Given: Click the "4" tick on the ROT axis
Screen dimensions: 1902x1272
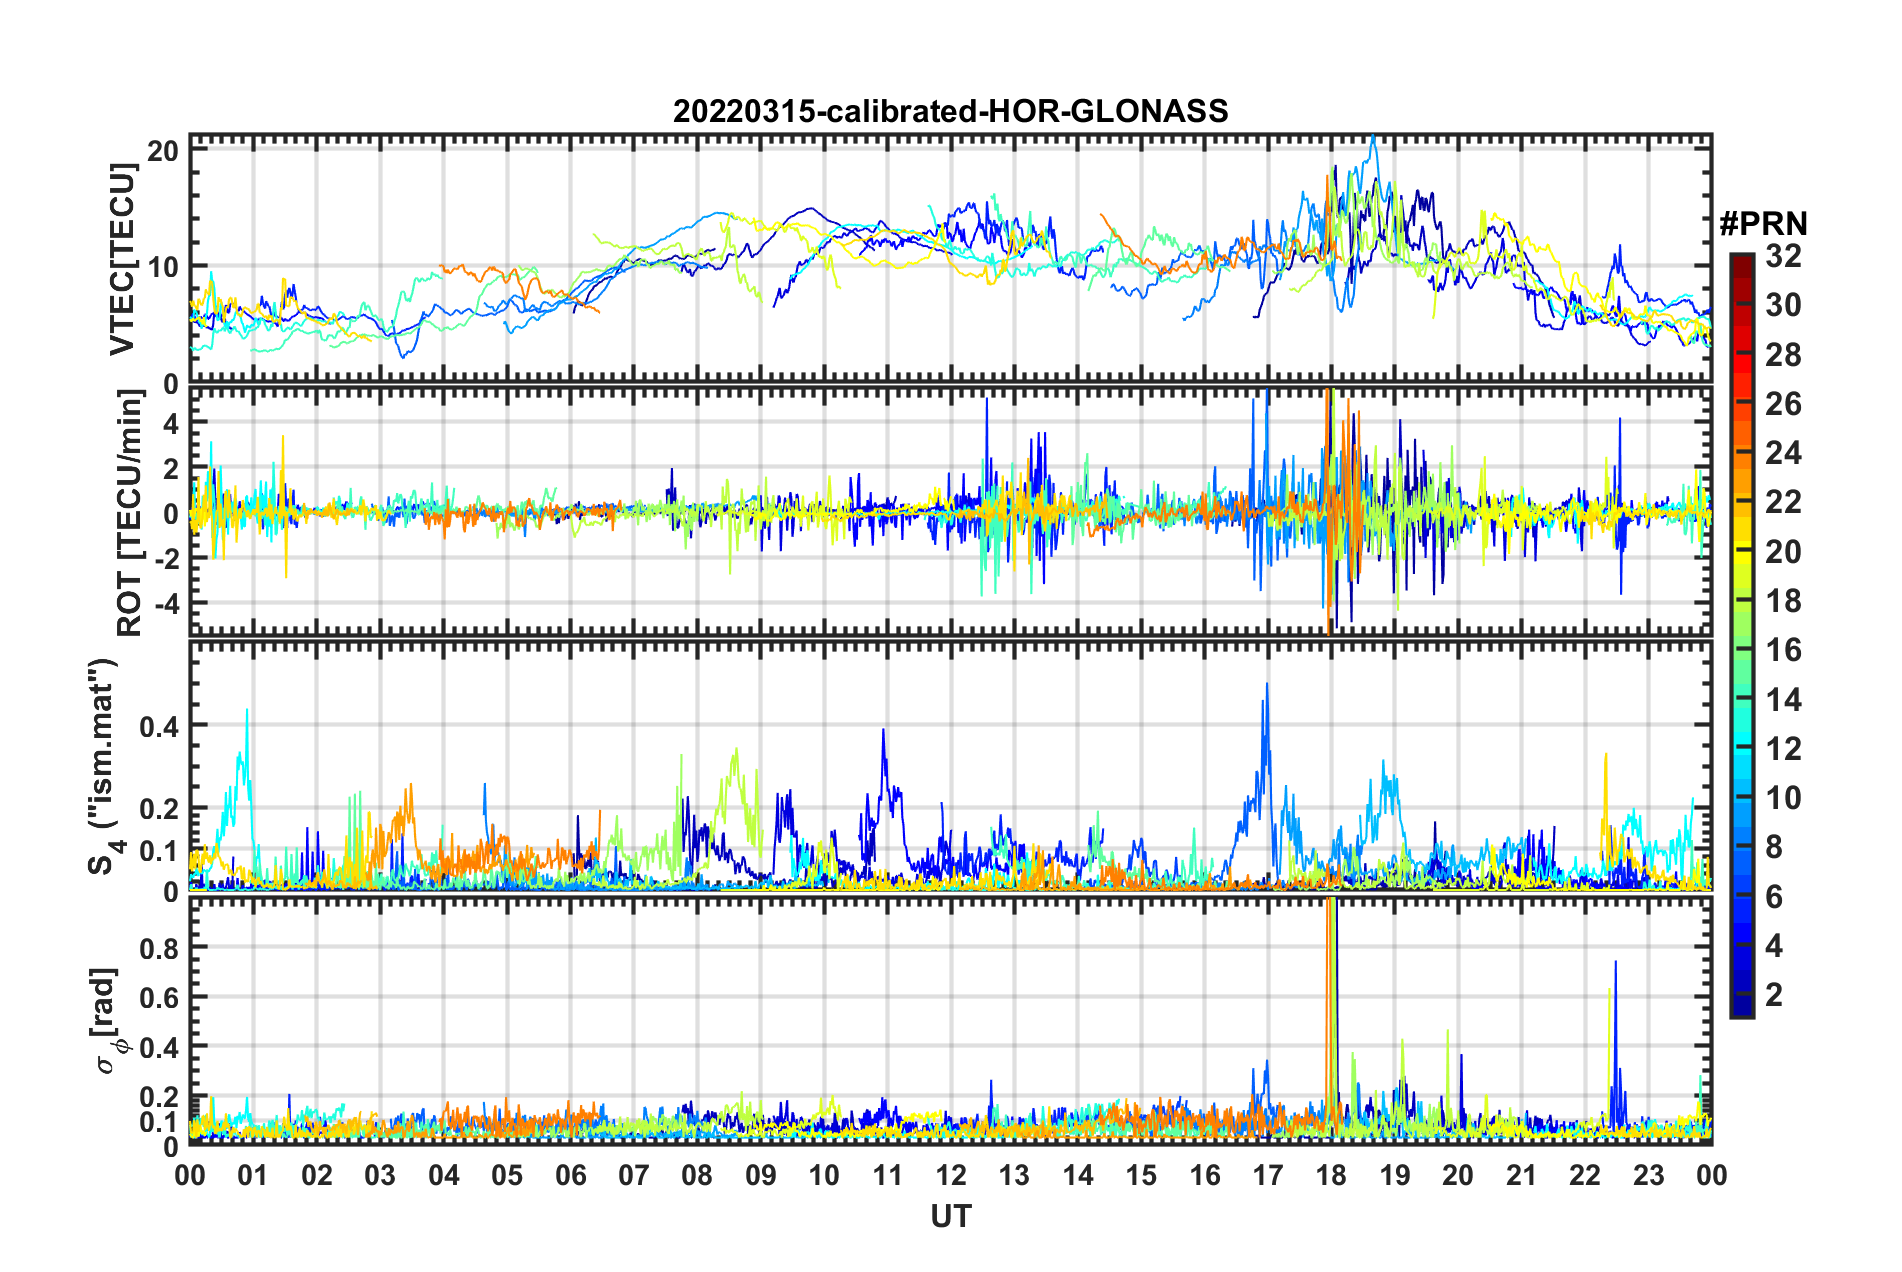Looking at the screenshot, I should 172,424.
